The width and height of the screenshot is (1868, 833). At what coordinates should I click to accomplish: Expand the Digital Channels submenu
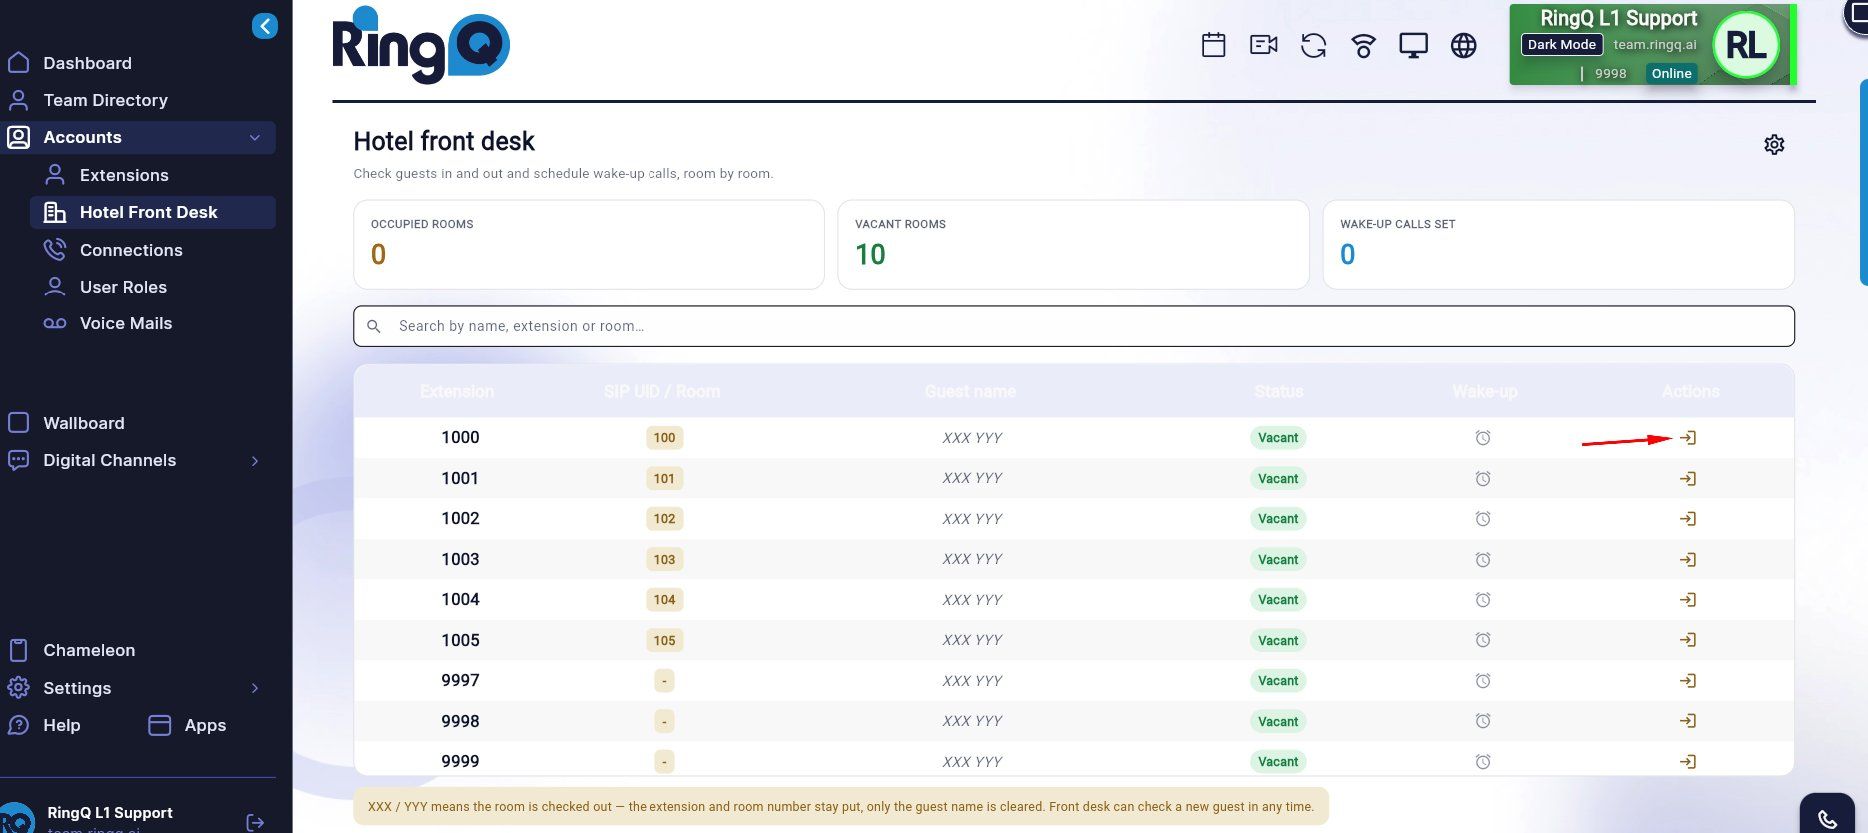click(255, 461)
